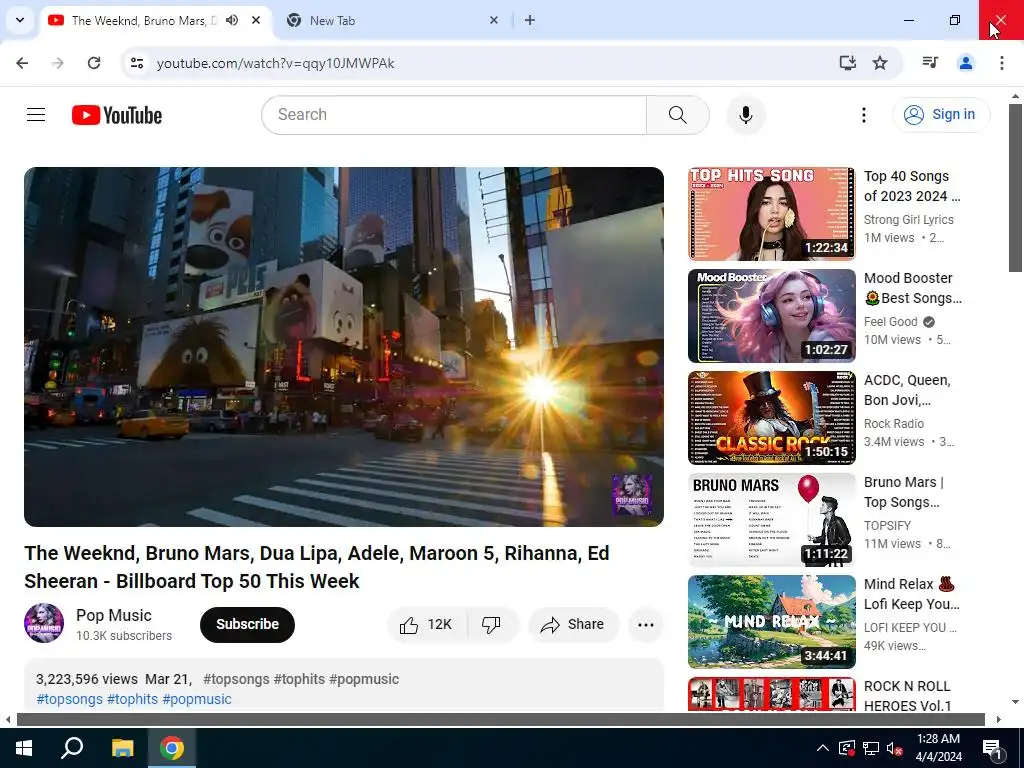The width and height of the screenshot is (1024, 768).
Task: Click Pop Music watermark on video
Action: click(632, 495)
